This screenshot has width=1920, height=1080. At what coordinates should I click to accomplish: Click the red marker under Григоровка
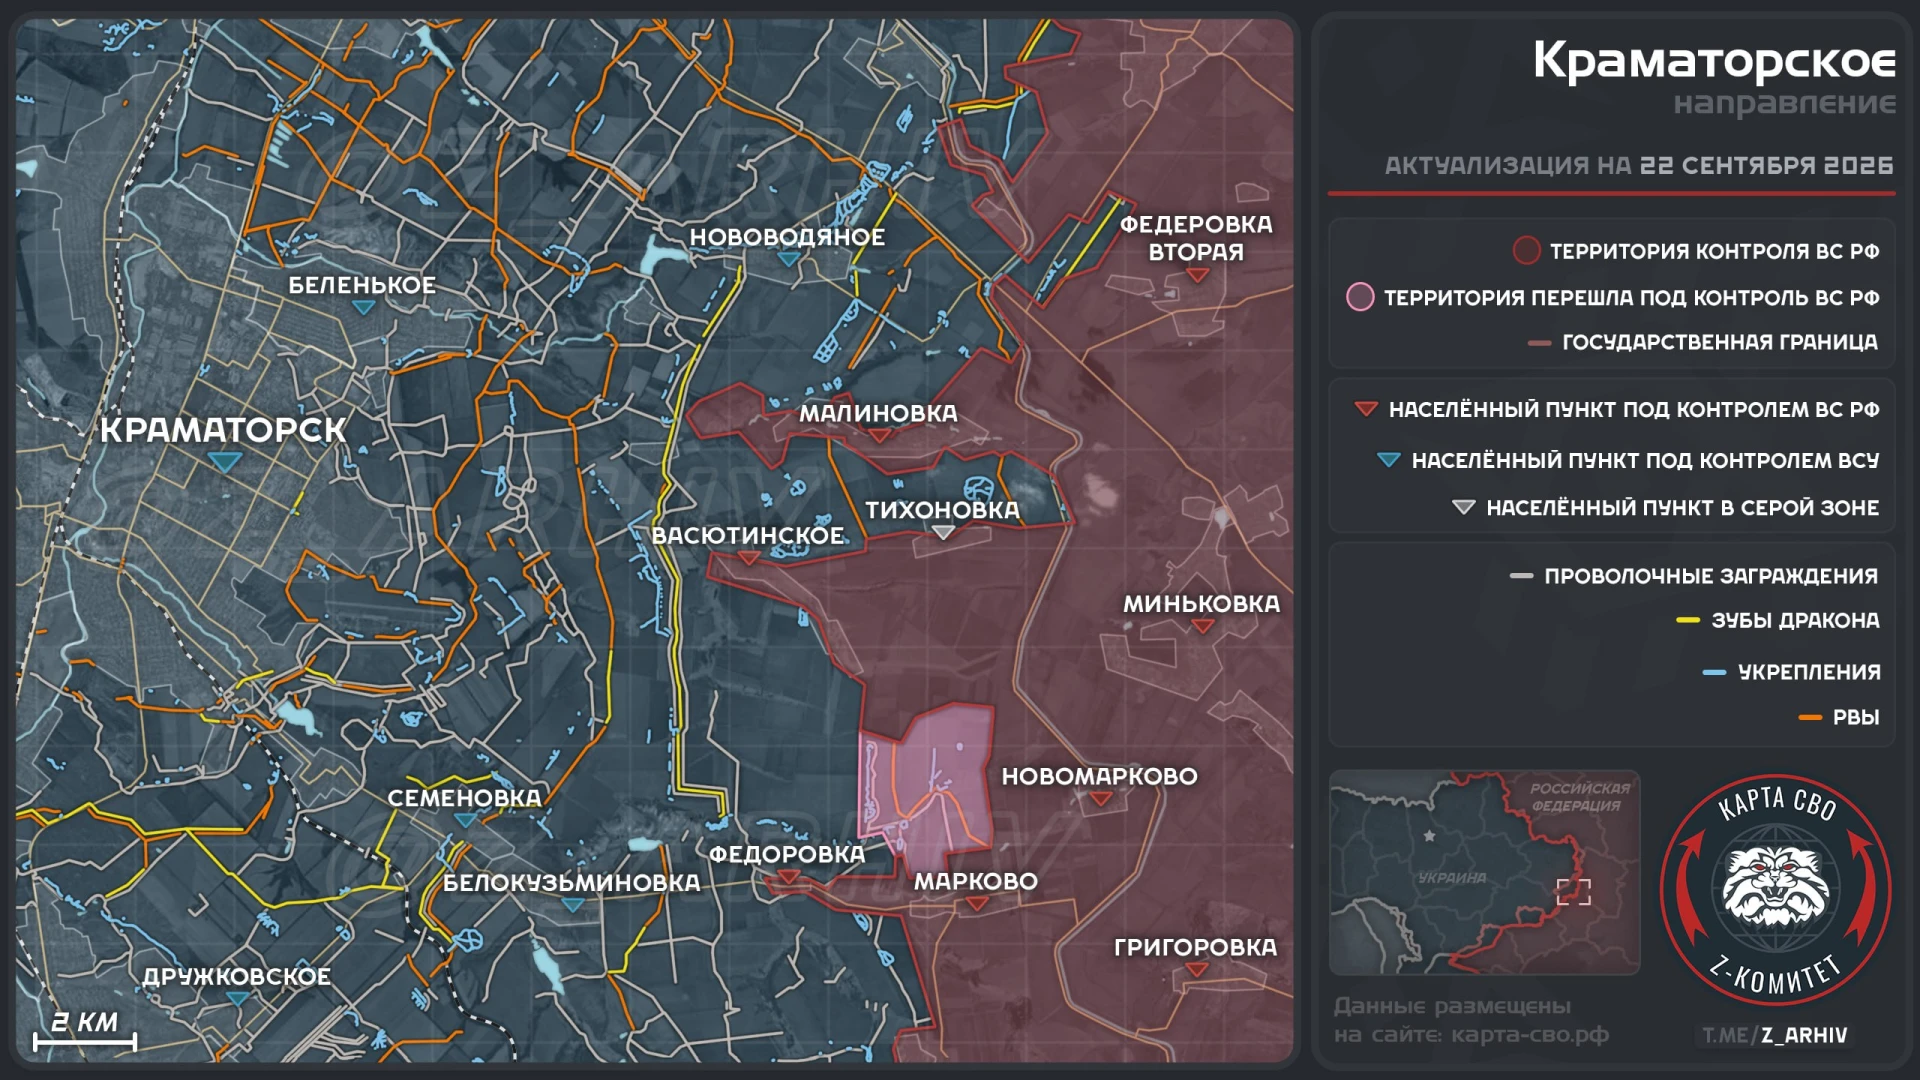pos(1197,970)
